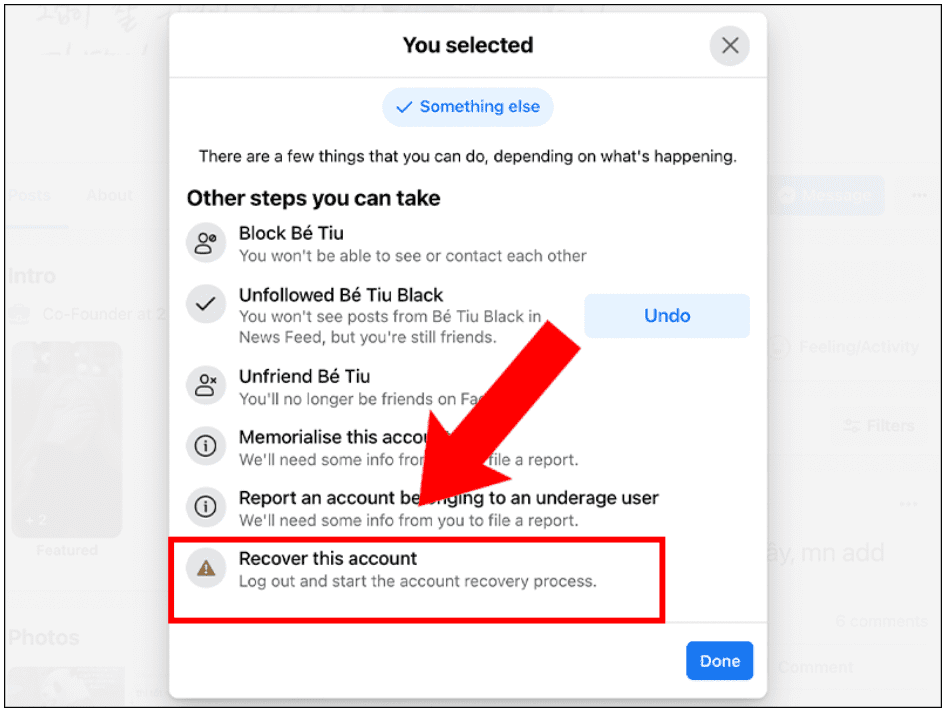The width and height of the screenshot is (947, 713).
Task: Click the Recover account warning triangle icon
Action: point(205,568)
